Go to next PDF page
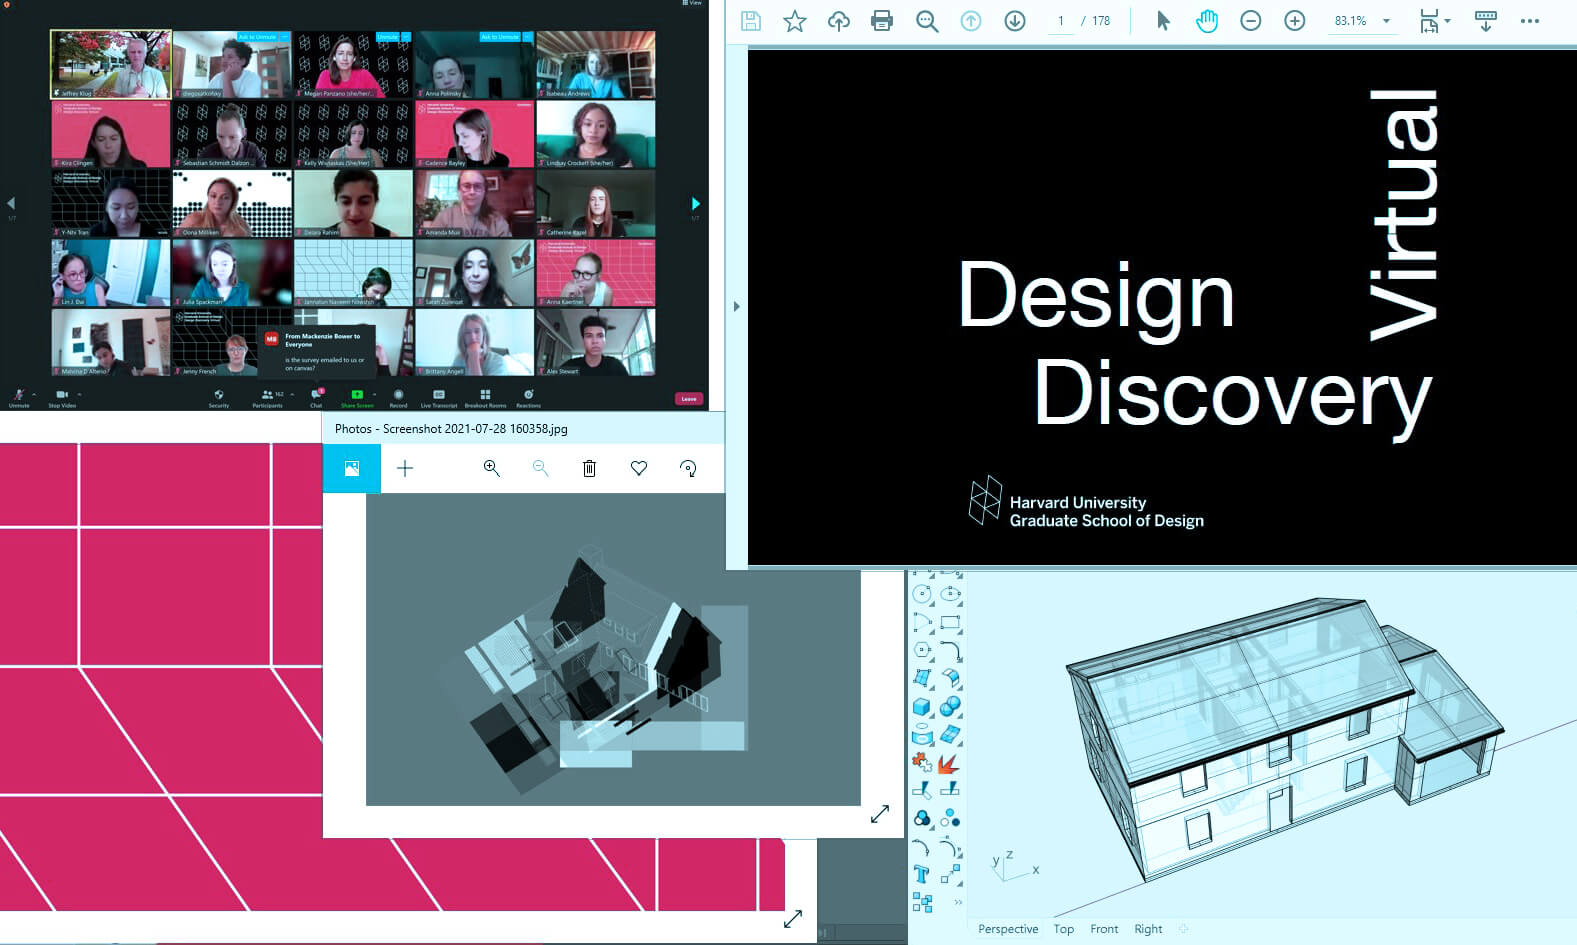Image resolution: width=1577 pixels, height=945 pixels. coord(1015,21)
